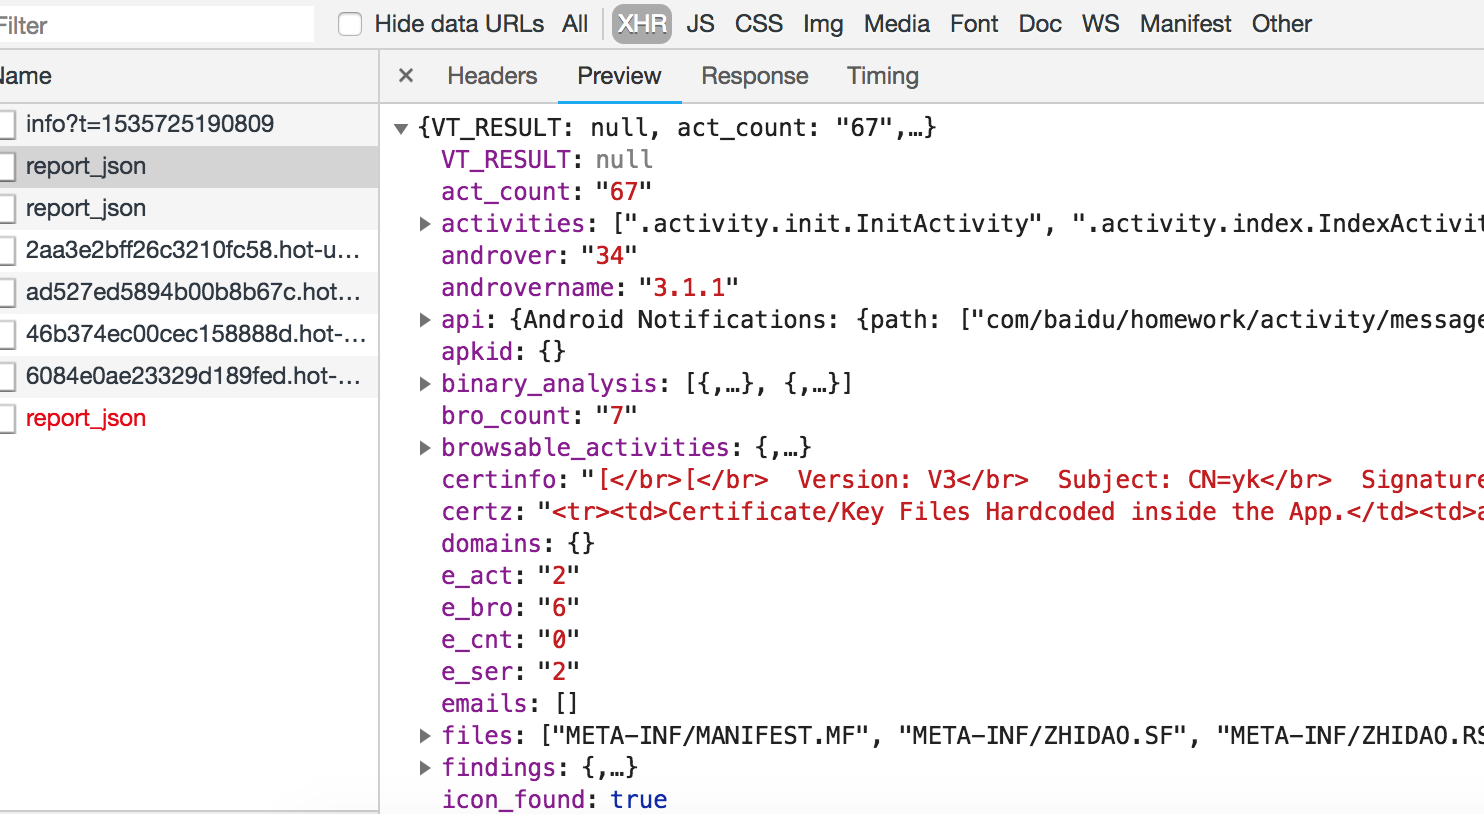Show only Font requests
Screen dimensions: 1484x814
[973, 24]
